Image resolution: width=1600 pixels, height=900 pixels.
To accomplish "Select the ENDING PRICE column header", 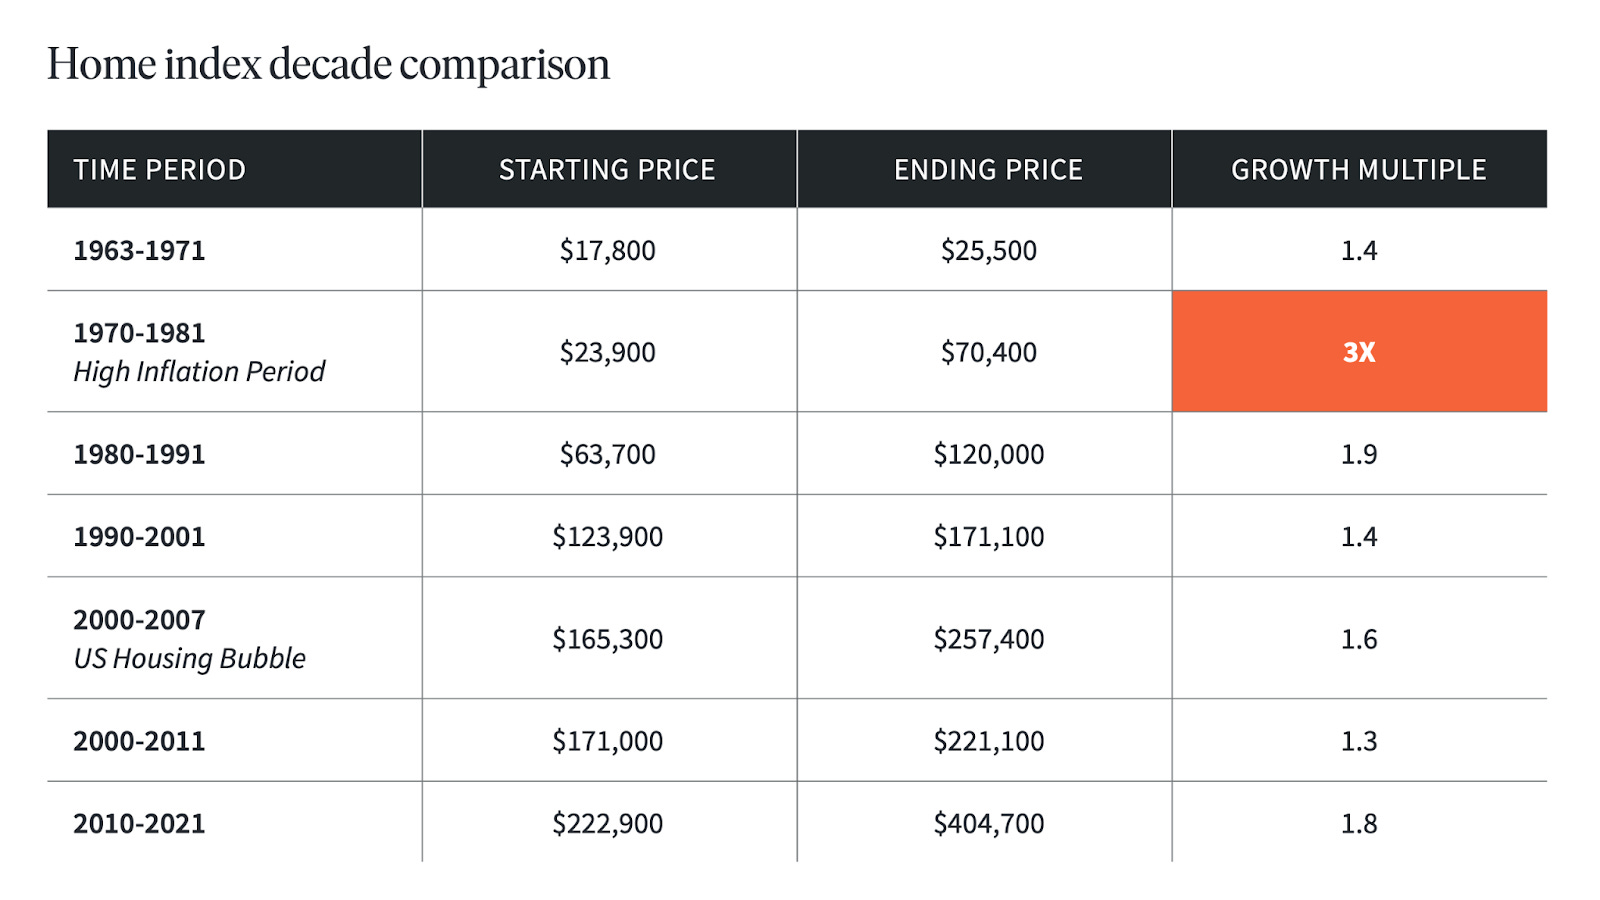I will coord(988,170).
